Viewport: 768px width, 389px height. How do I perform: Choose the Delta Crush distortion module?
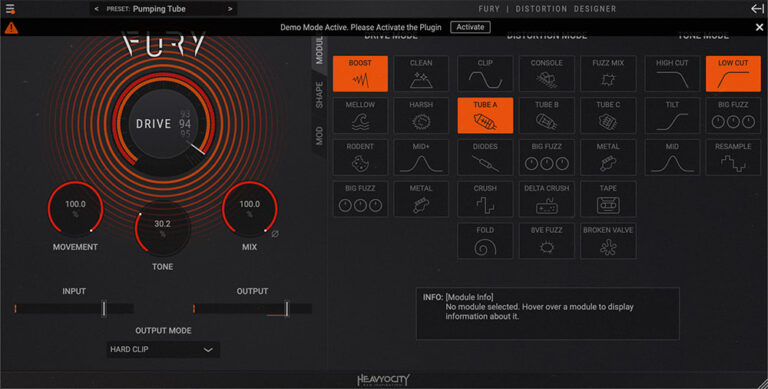pos(547,199)
